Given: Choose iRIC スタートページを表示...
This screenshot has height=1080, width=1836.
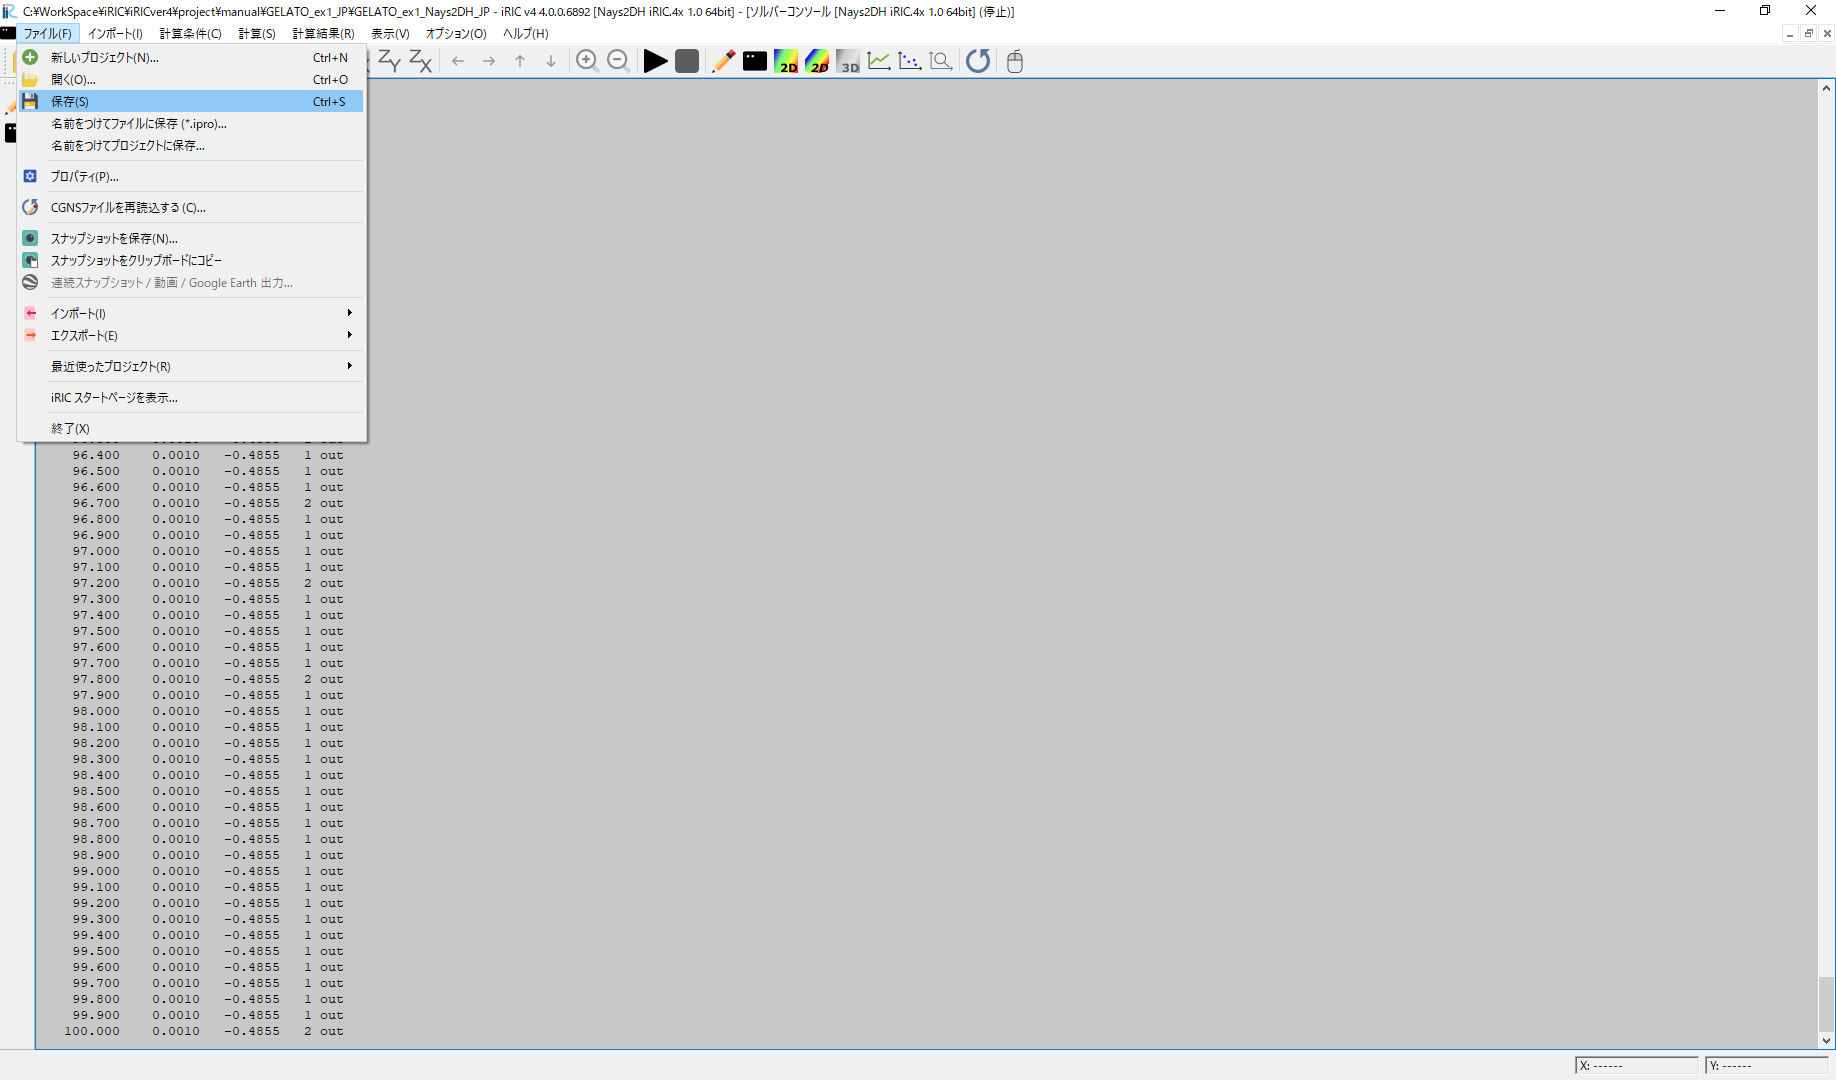Looking at the screenshot, I should click(x=191, y=397).
